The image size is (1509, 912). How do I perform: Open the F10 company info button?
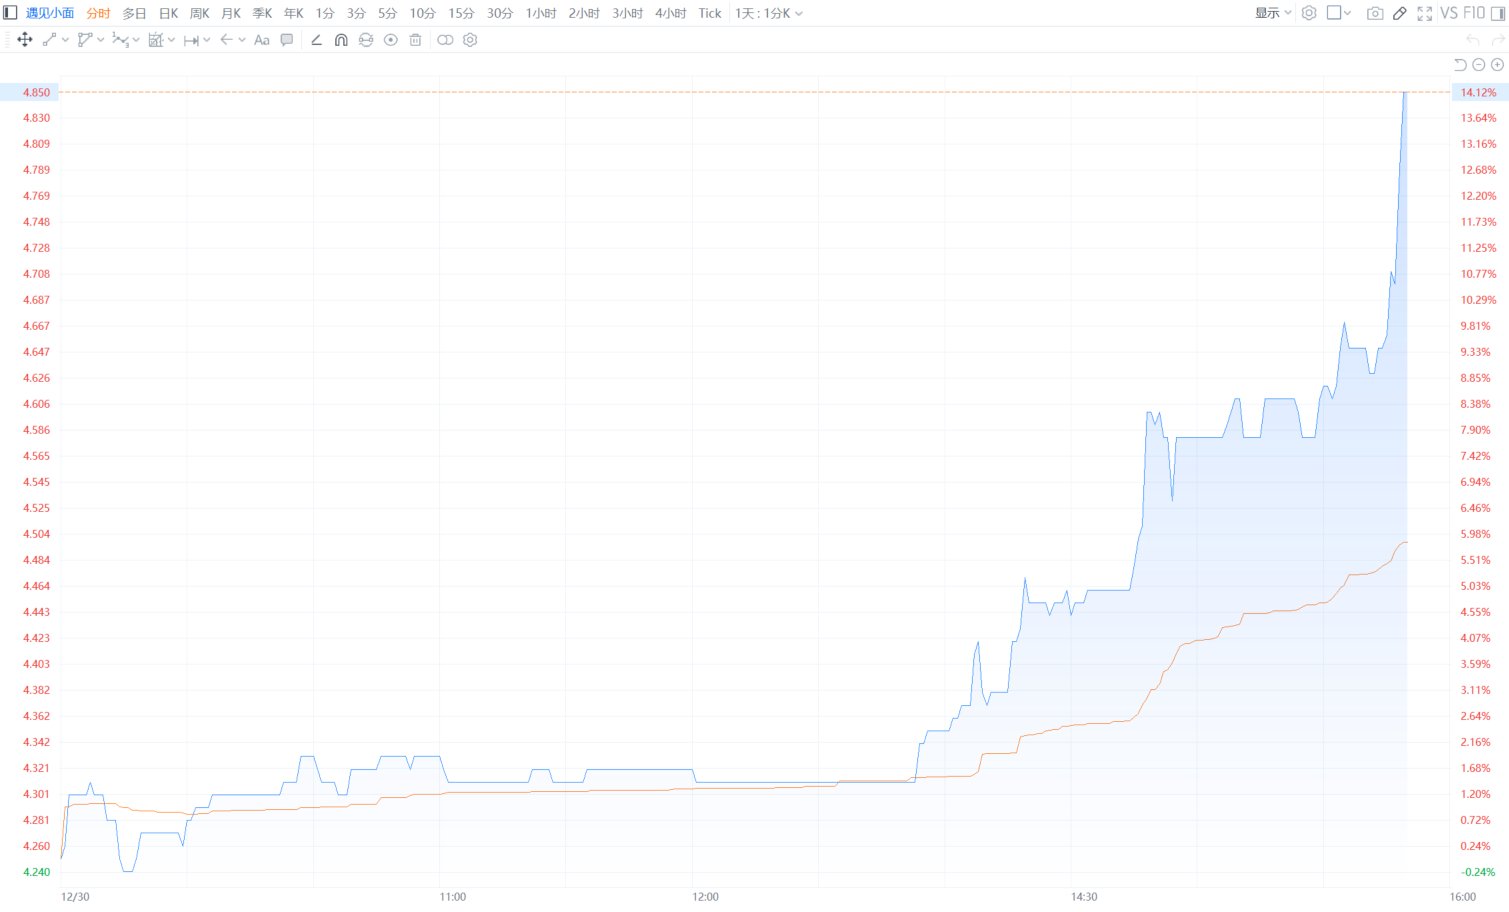pyautogui.click(x=1474, y=13)
